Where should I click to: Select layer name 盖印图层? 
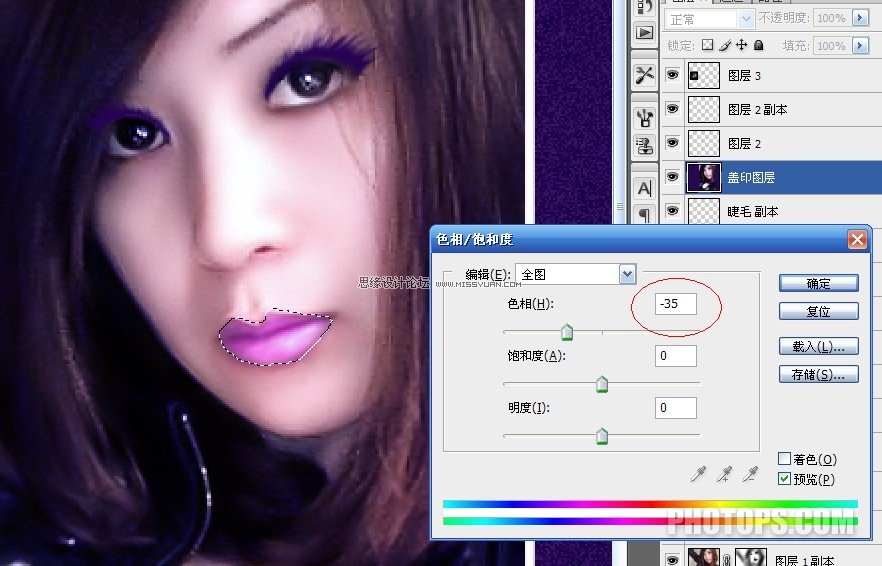pyautogui.click(x=751, y=177)
